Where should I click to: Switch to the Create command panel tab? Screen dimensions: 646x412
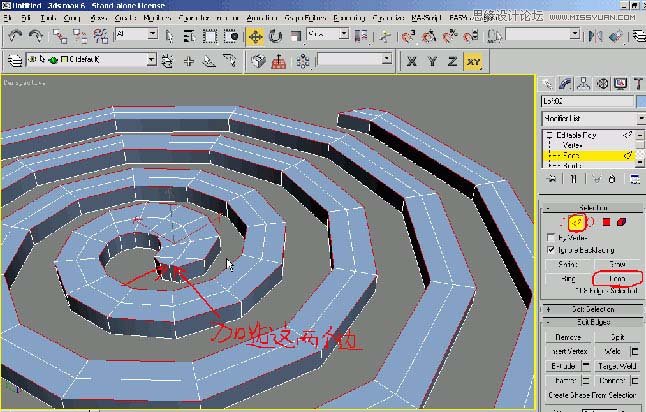[547, 84]
